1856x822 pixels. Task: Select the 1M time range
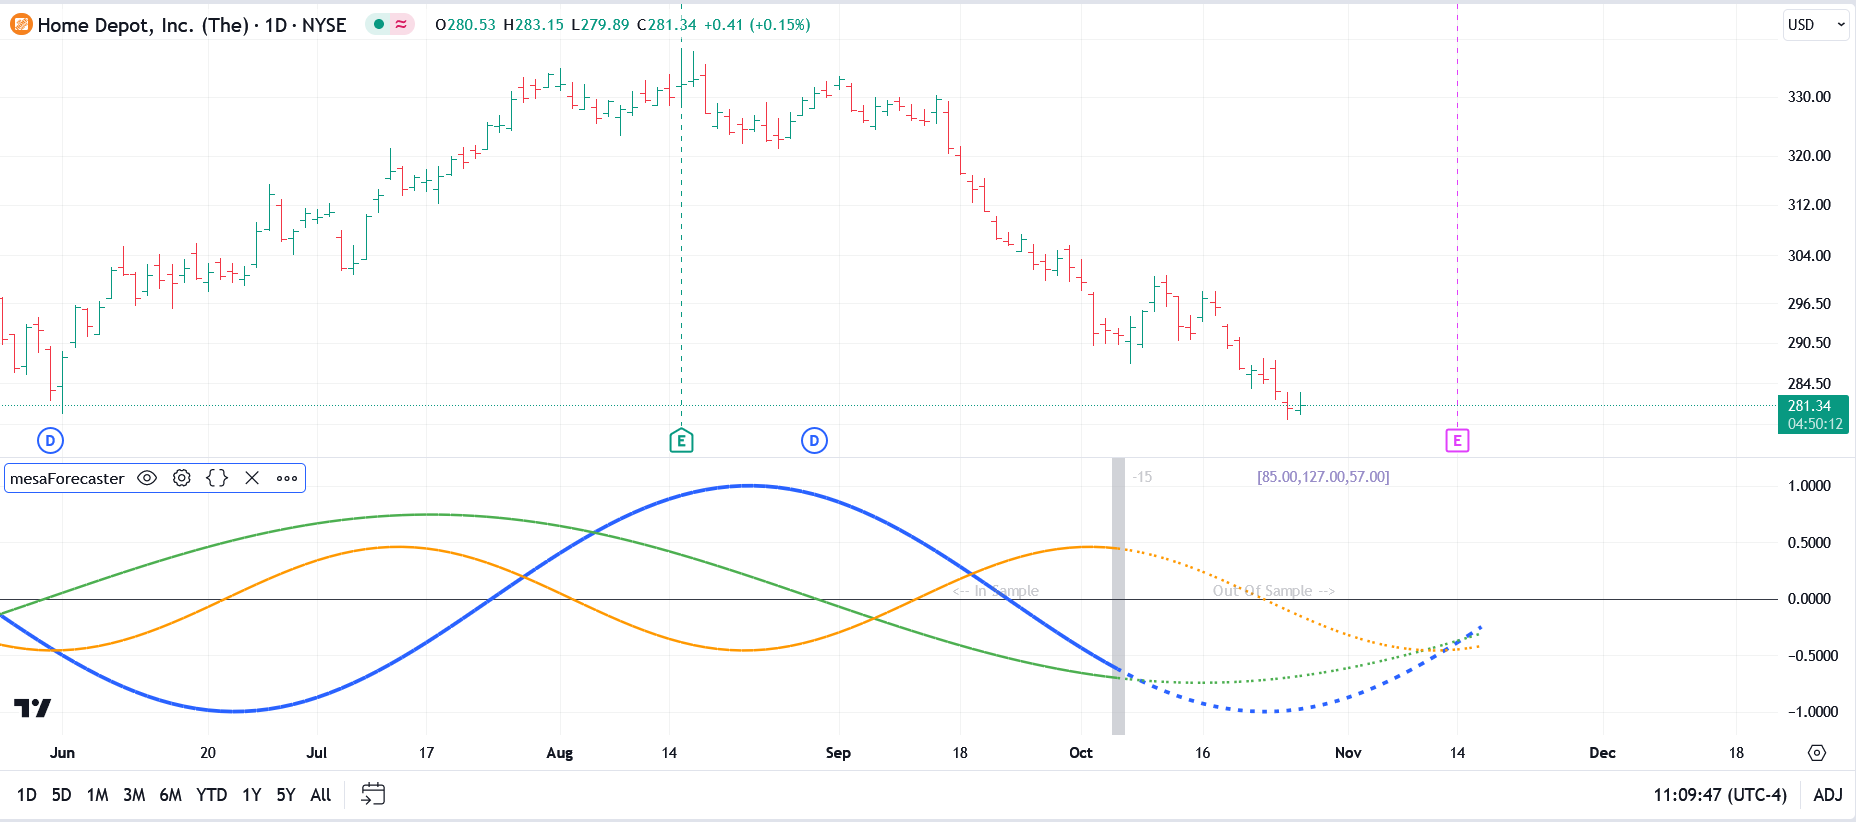coord(97,795)
